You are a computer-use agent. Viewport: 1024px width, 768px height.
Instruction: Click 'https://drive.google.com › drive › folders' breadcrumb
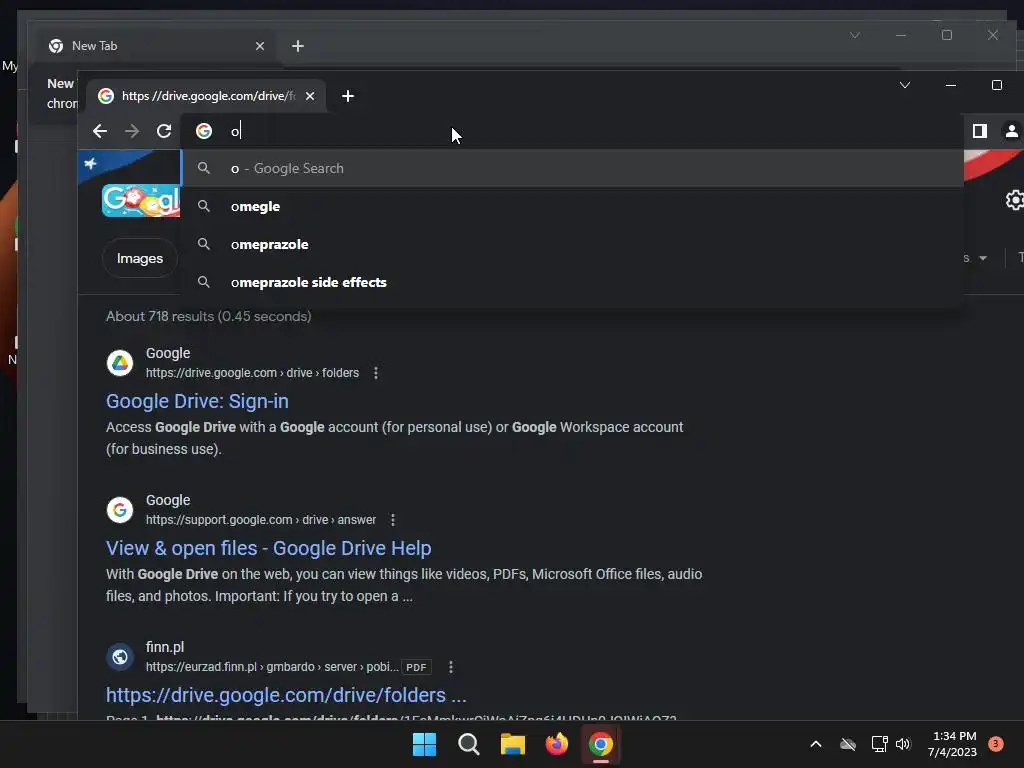[x=252, y=373]
